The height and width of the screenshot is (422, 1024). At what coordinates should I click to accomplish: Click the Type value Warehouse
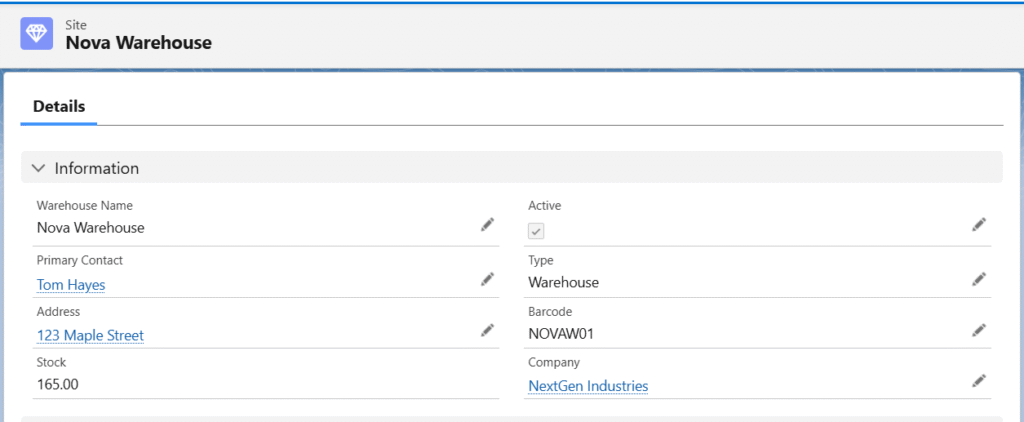tap(563, 282)
